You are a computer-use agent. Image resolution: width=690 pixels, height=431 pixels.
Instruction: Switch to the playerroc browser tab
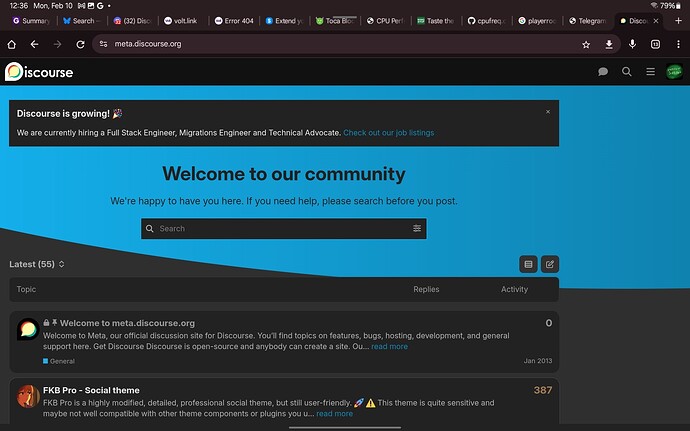coord(537,21)
